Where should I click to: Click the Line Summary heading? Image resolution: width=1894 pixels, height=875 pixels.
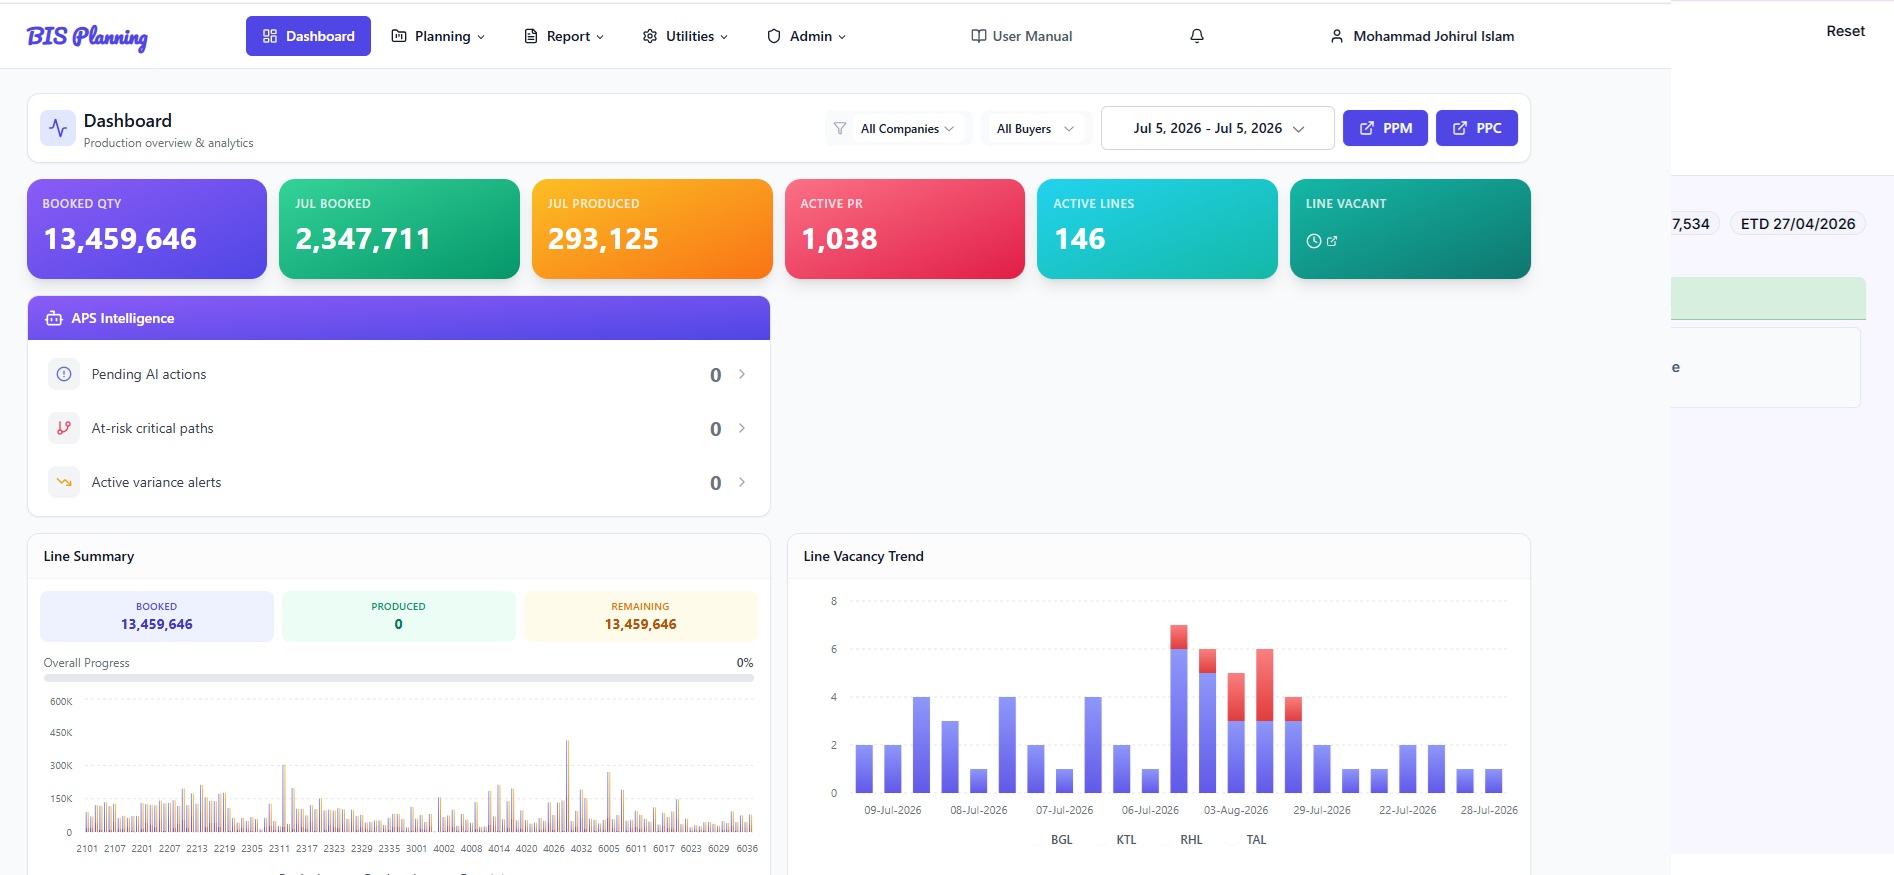(89, 556)
